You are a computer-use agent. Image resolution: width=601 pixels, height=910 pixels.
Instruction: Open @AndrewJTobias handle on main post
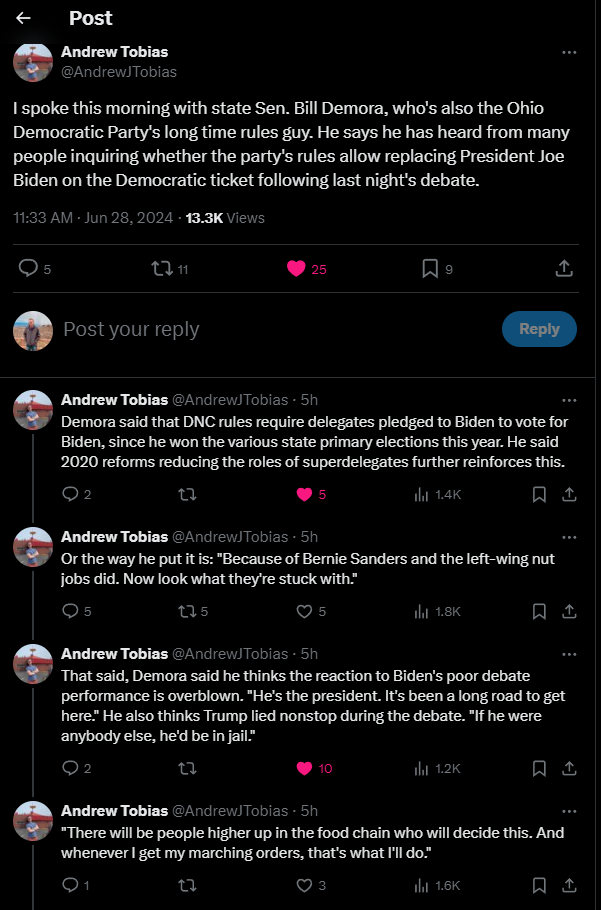119,72
